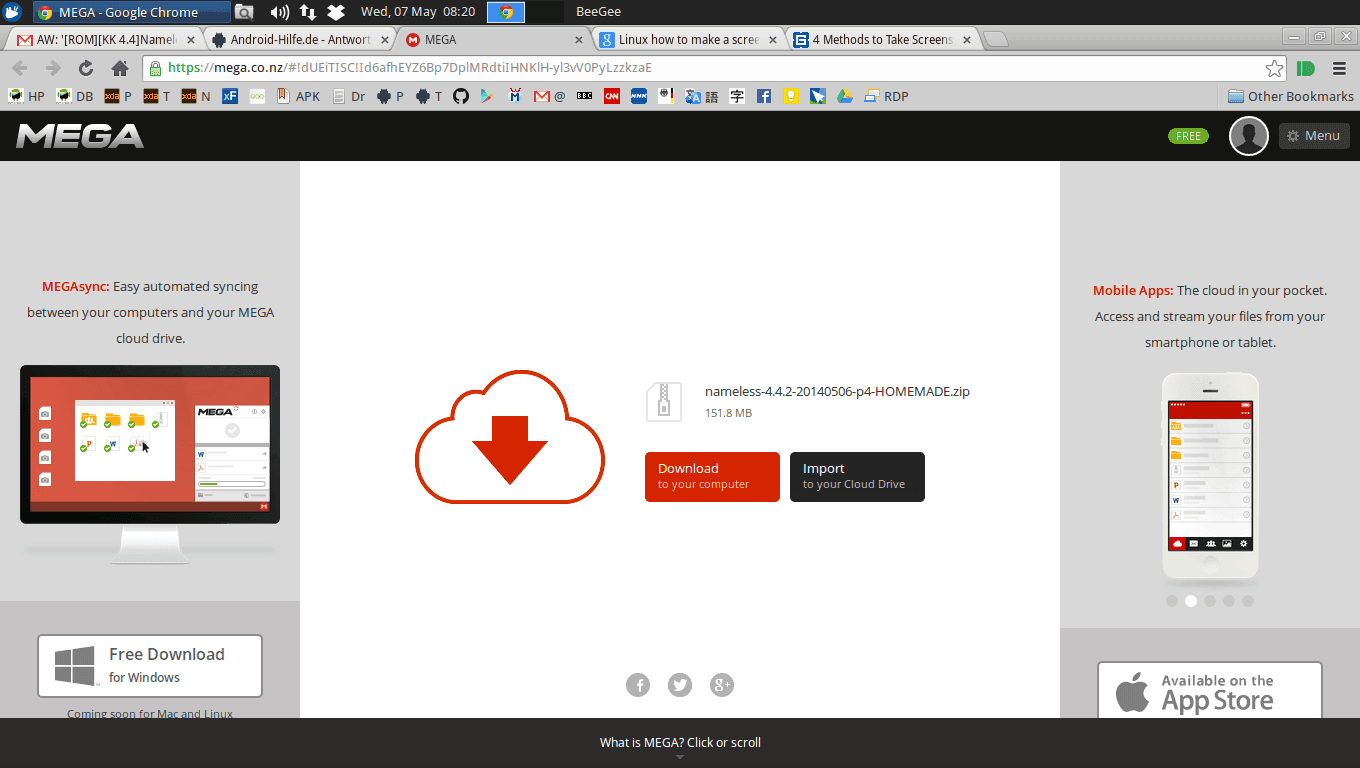The width and height of the screenshot is (1360, 768).
Task: Open the Google Drive bookmark icon
Action: tap(844, 96)
